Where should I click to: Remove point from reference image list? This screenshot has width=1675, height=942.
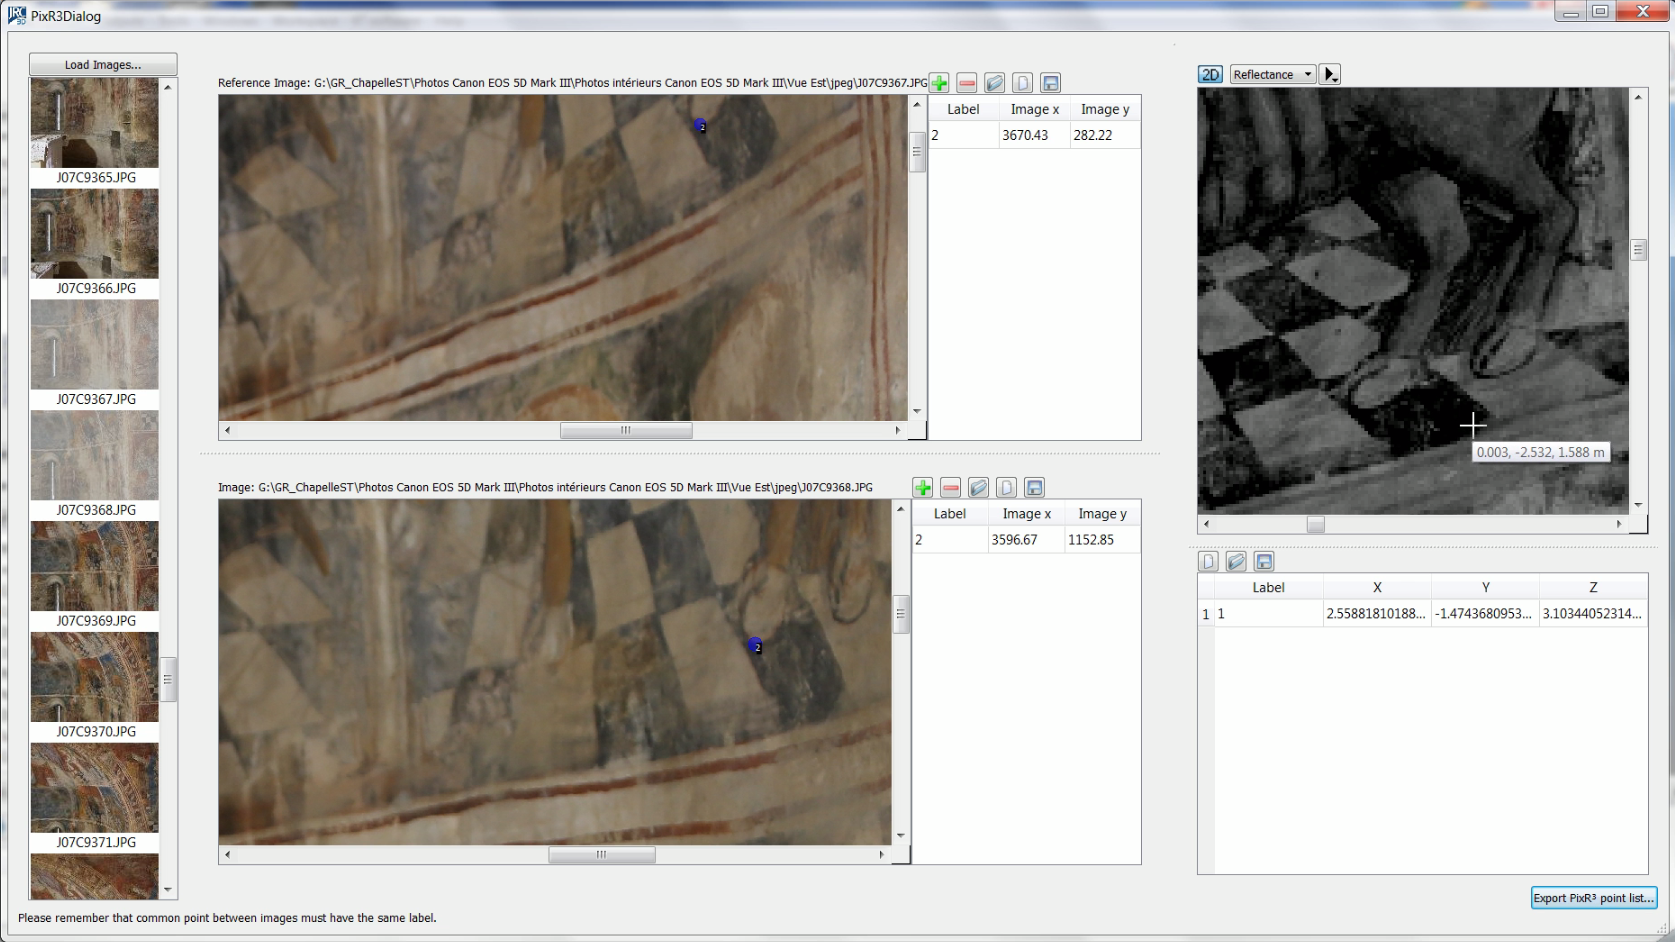coord(967,83)
